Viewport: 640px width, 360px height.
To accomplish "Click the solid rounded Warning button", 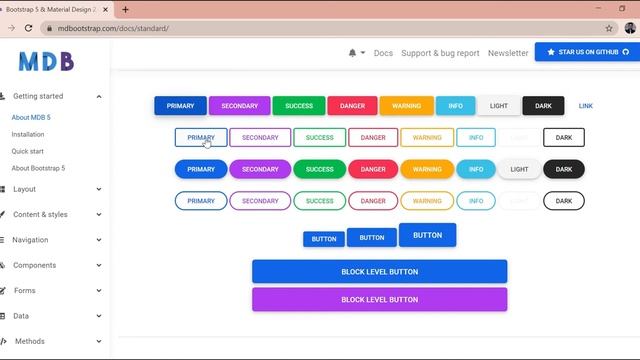I will (x=427, y=169).
